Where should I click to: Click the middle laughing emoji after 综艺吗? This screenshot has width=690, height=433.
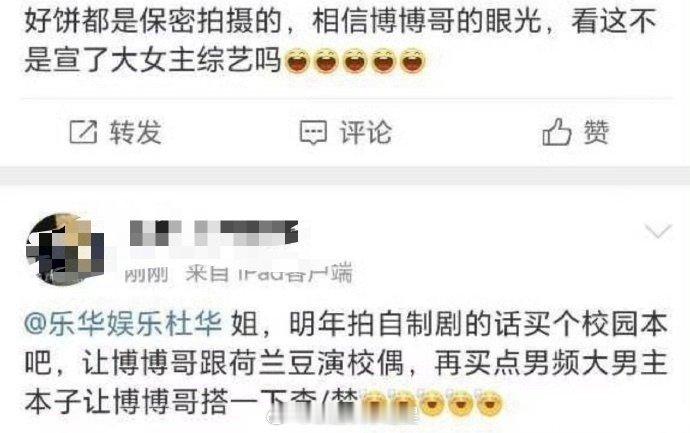(x=355, y=60)
